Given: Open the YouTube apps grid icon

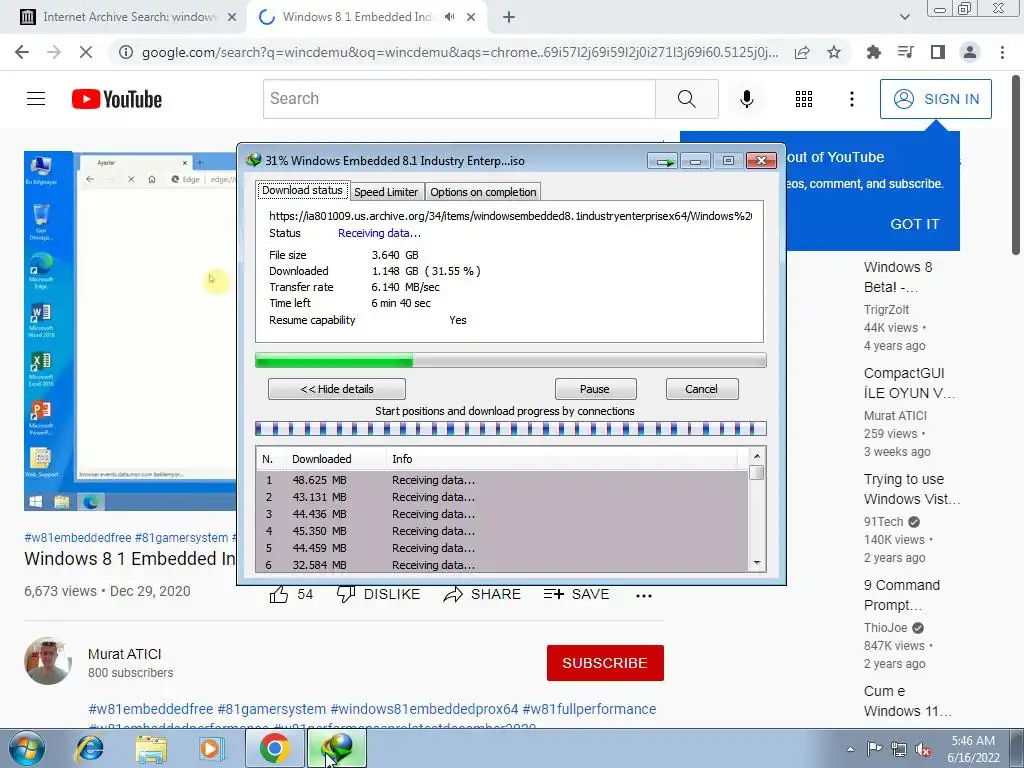Looking at the screenshot, I should [804, 99].
